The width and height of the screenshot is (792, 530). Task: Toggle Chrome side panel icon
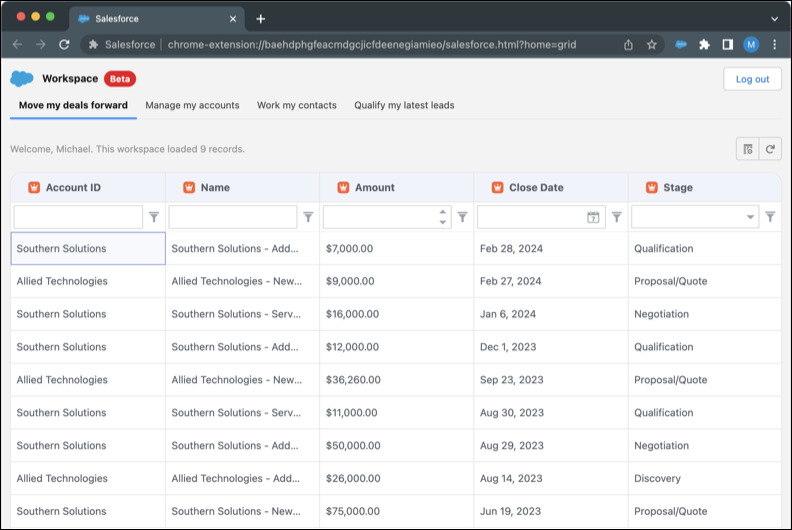[727, 44]
